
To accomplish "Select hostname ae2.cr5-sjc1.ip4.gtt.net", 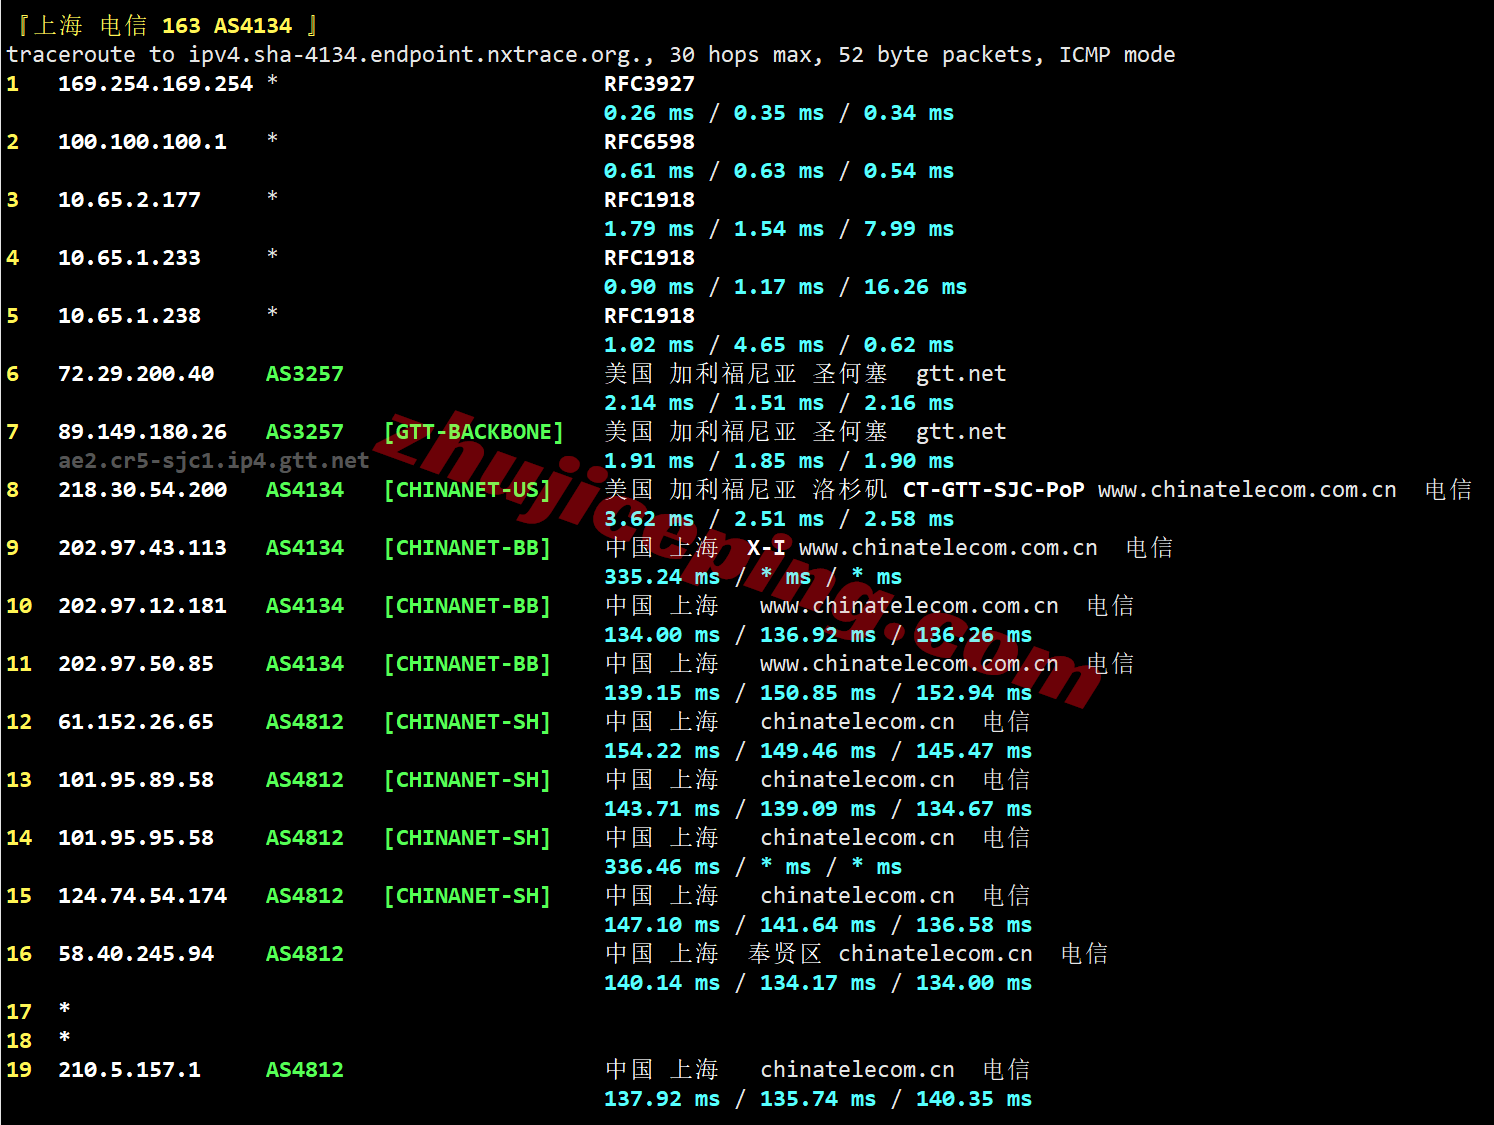I will (x=214, y=461).
